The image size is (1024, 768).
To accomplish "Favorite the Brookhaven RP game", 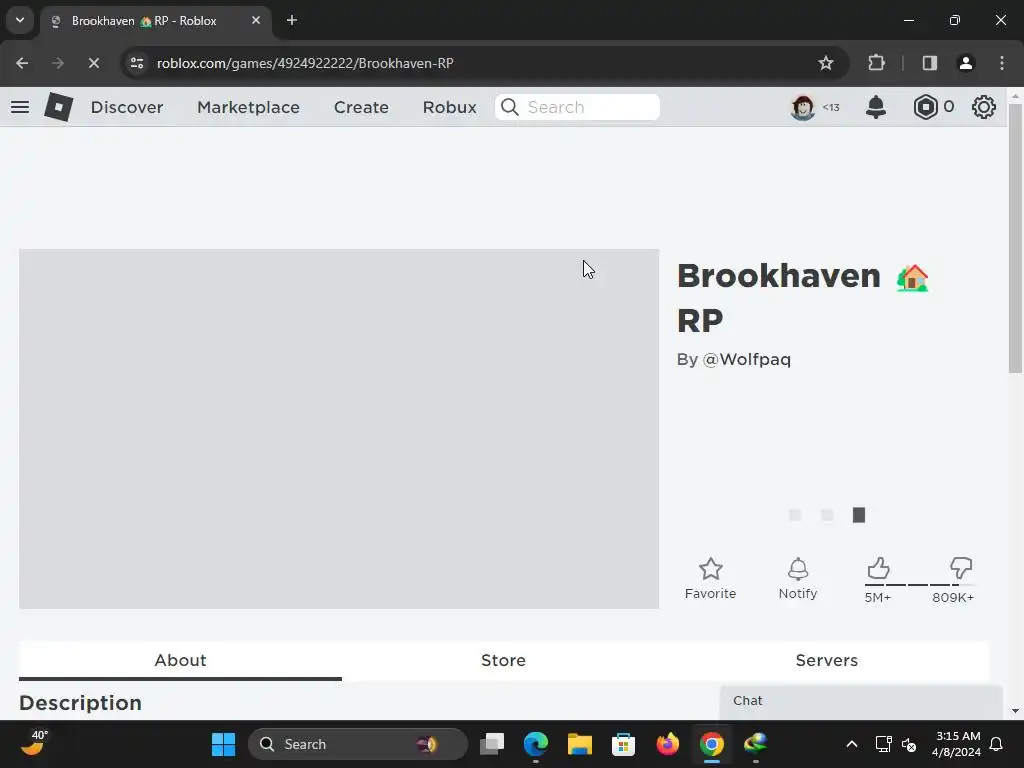I will (x=711, y=578).
